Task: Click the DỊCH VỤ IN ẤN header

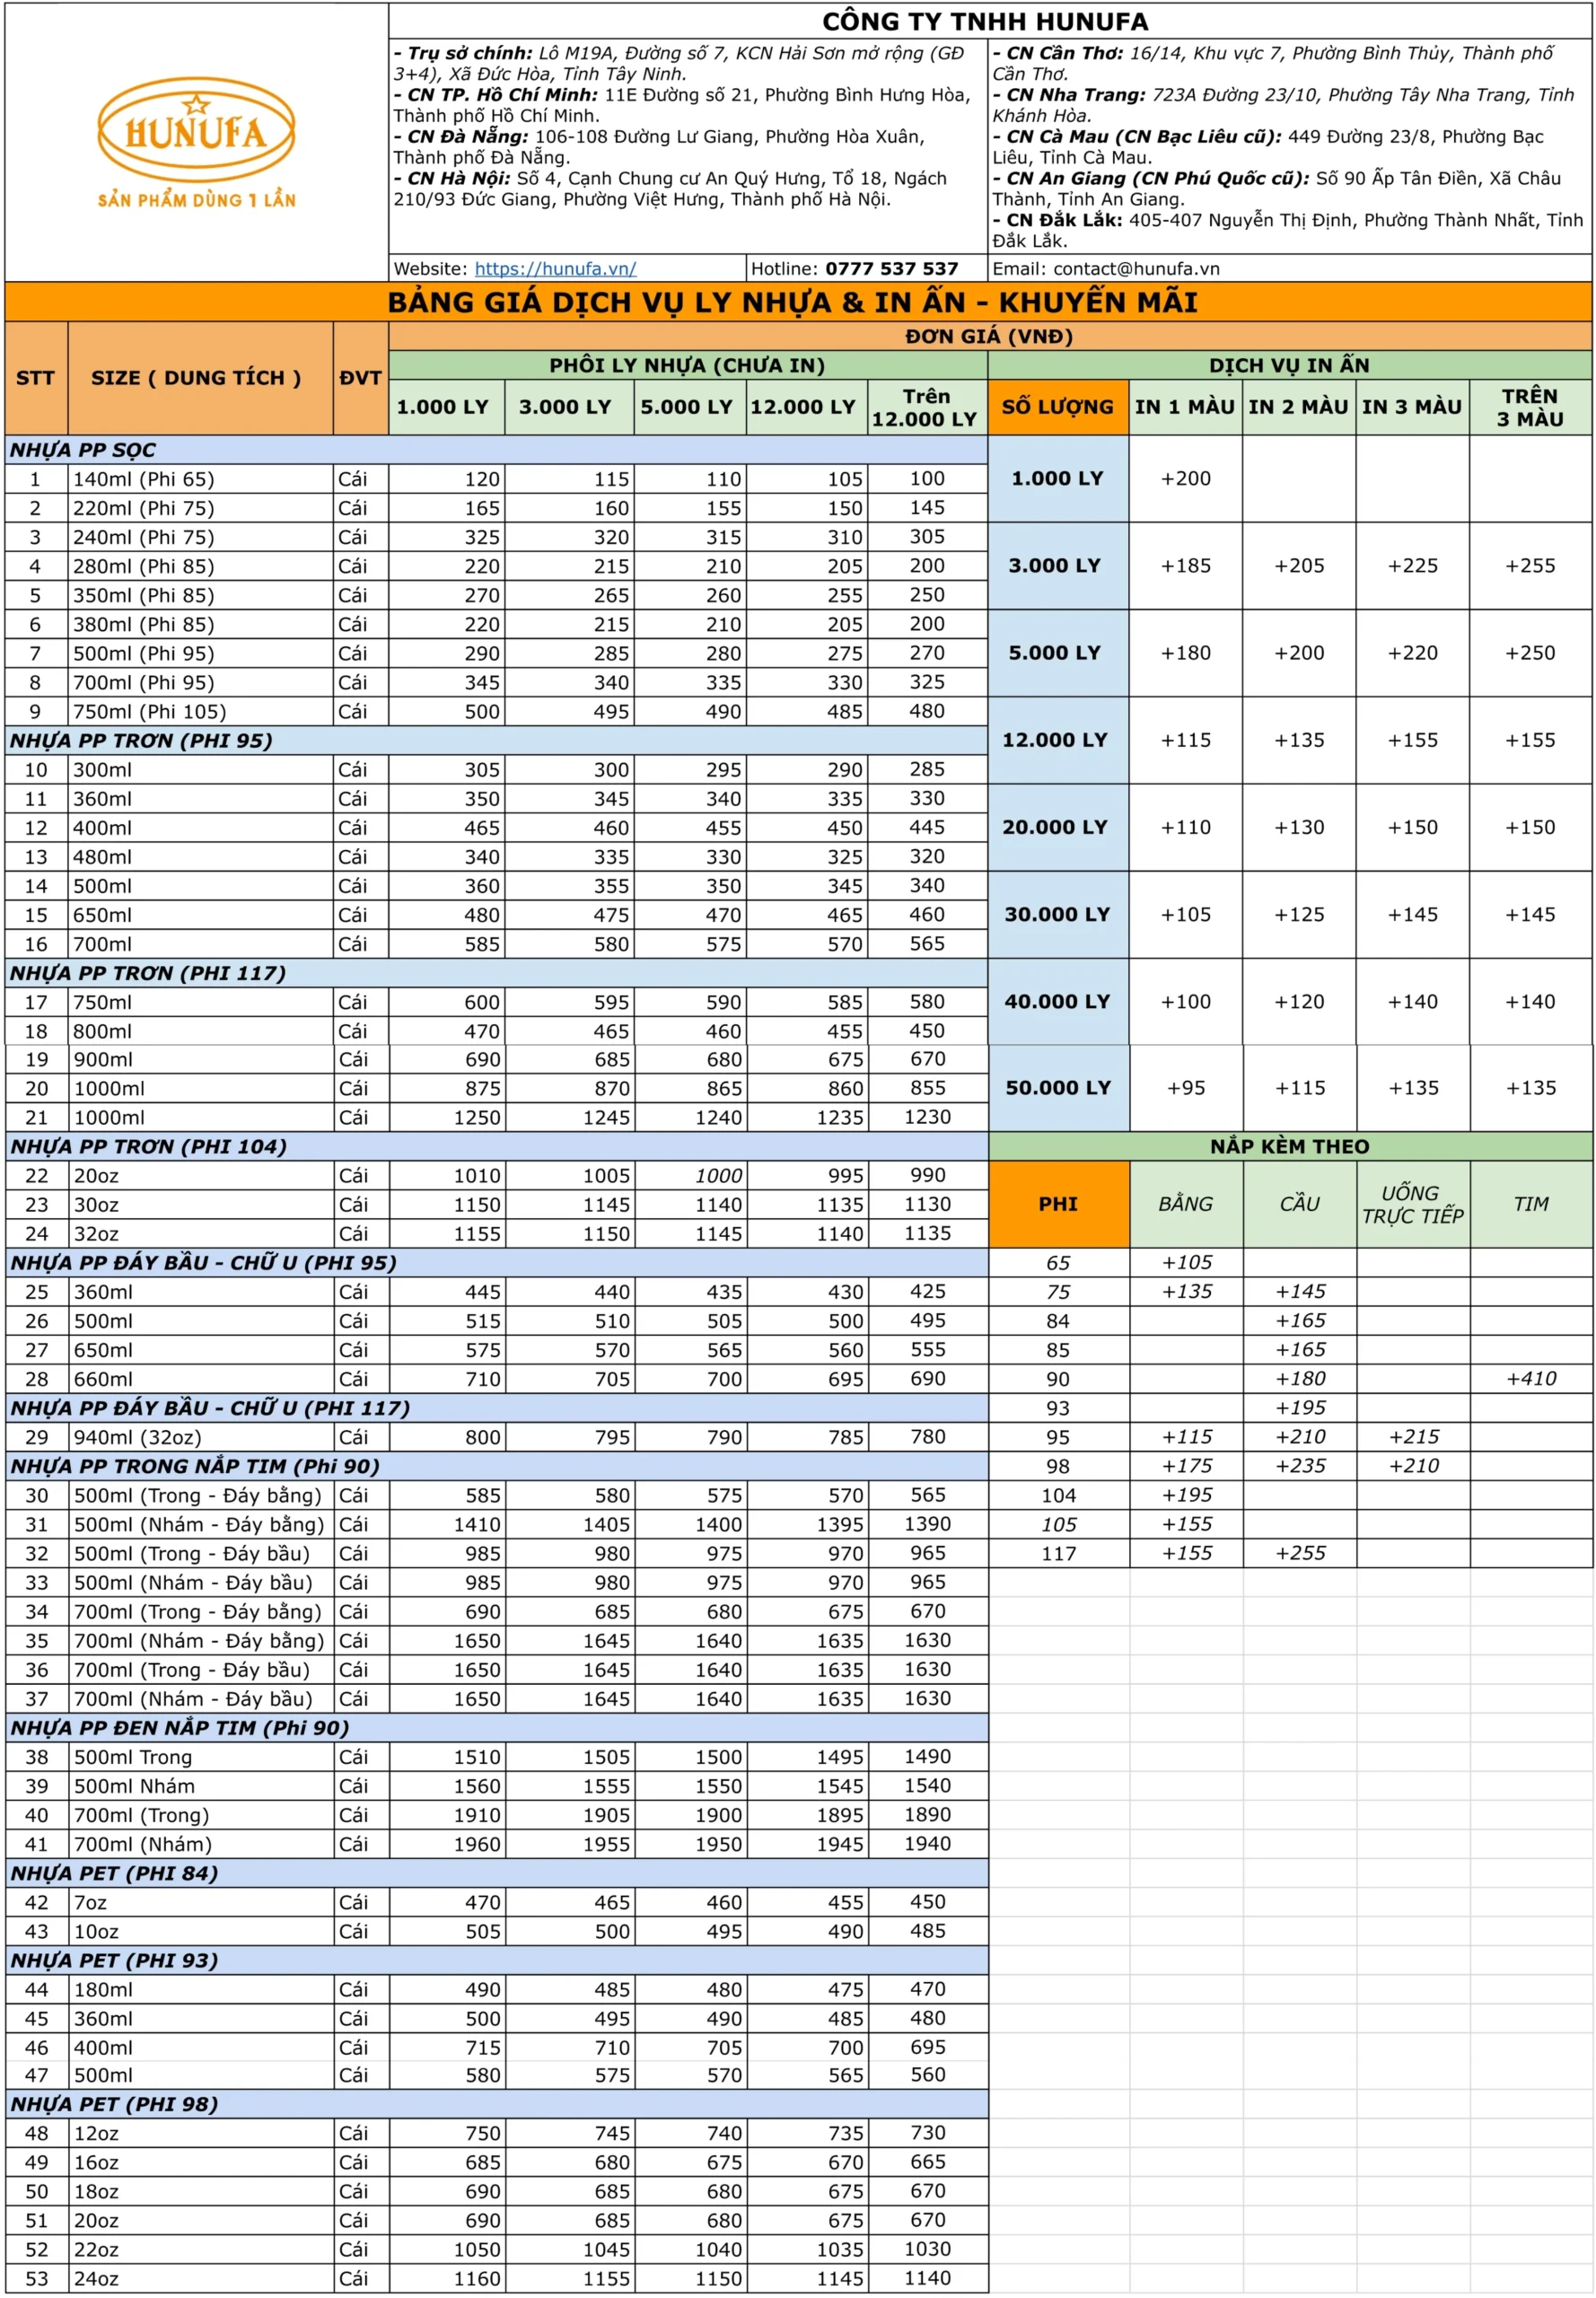Action: [x=1290, y=365]
